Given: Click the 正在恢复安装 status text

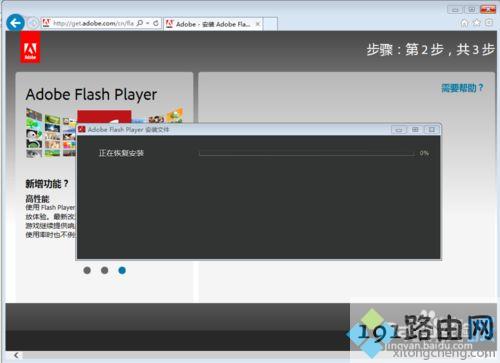Looking at the screenshot, I should tap(121, 153).
